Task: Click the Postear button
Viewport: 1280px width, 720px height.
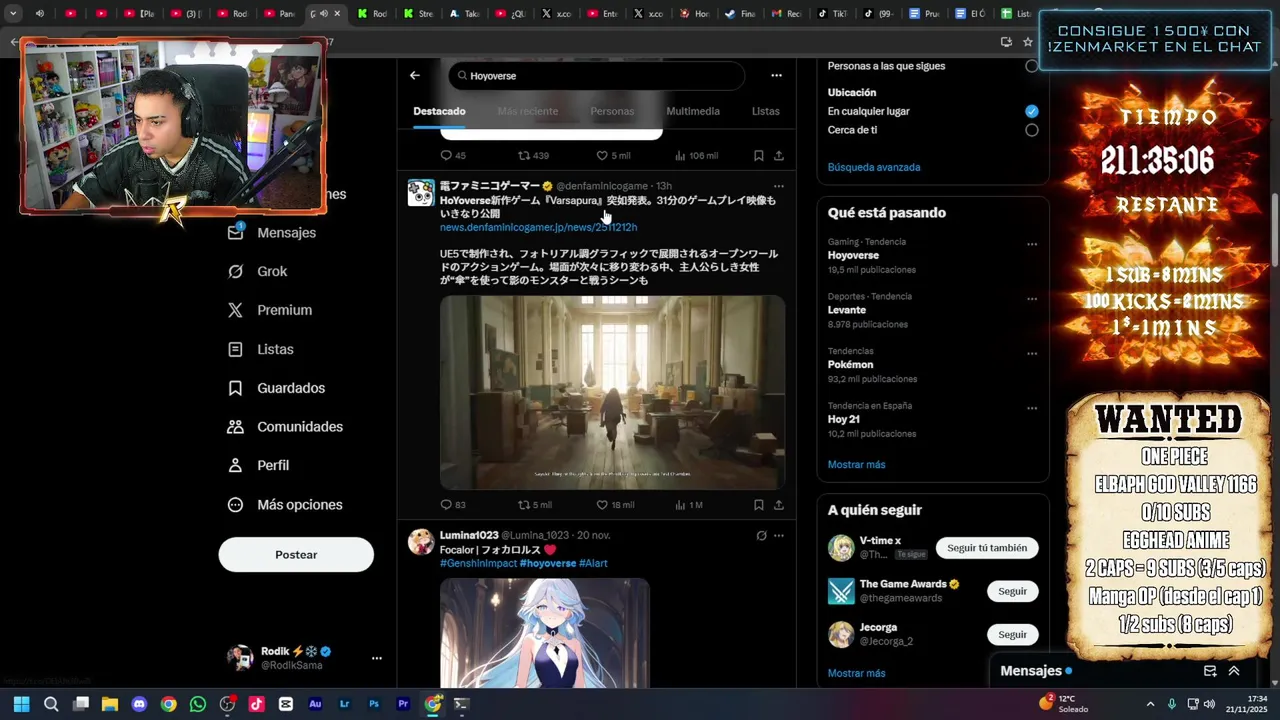Action: pos(296,555)
